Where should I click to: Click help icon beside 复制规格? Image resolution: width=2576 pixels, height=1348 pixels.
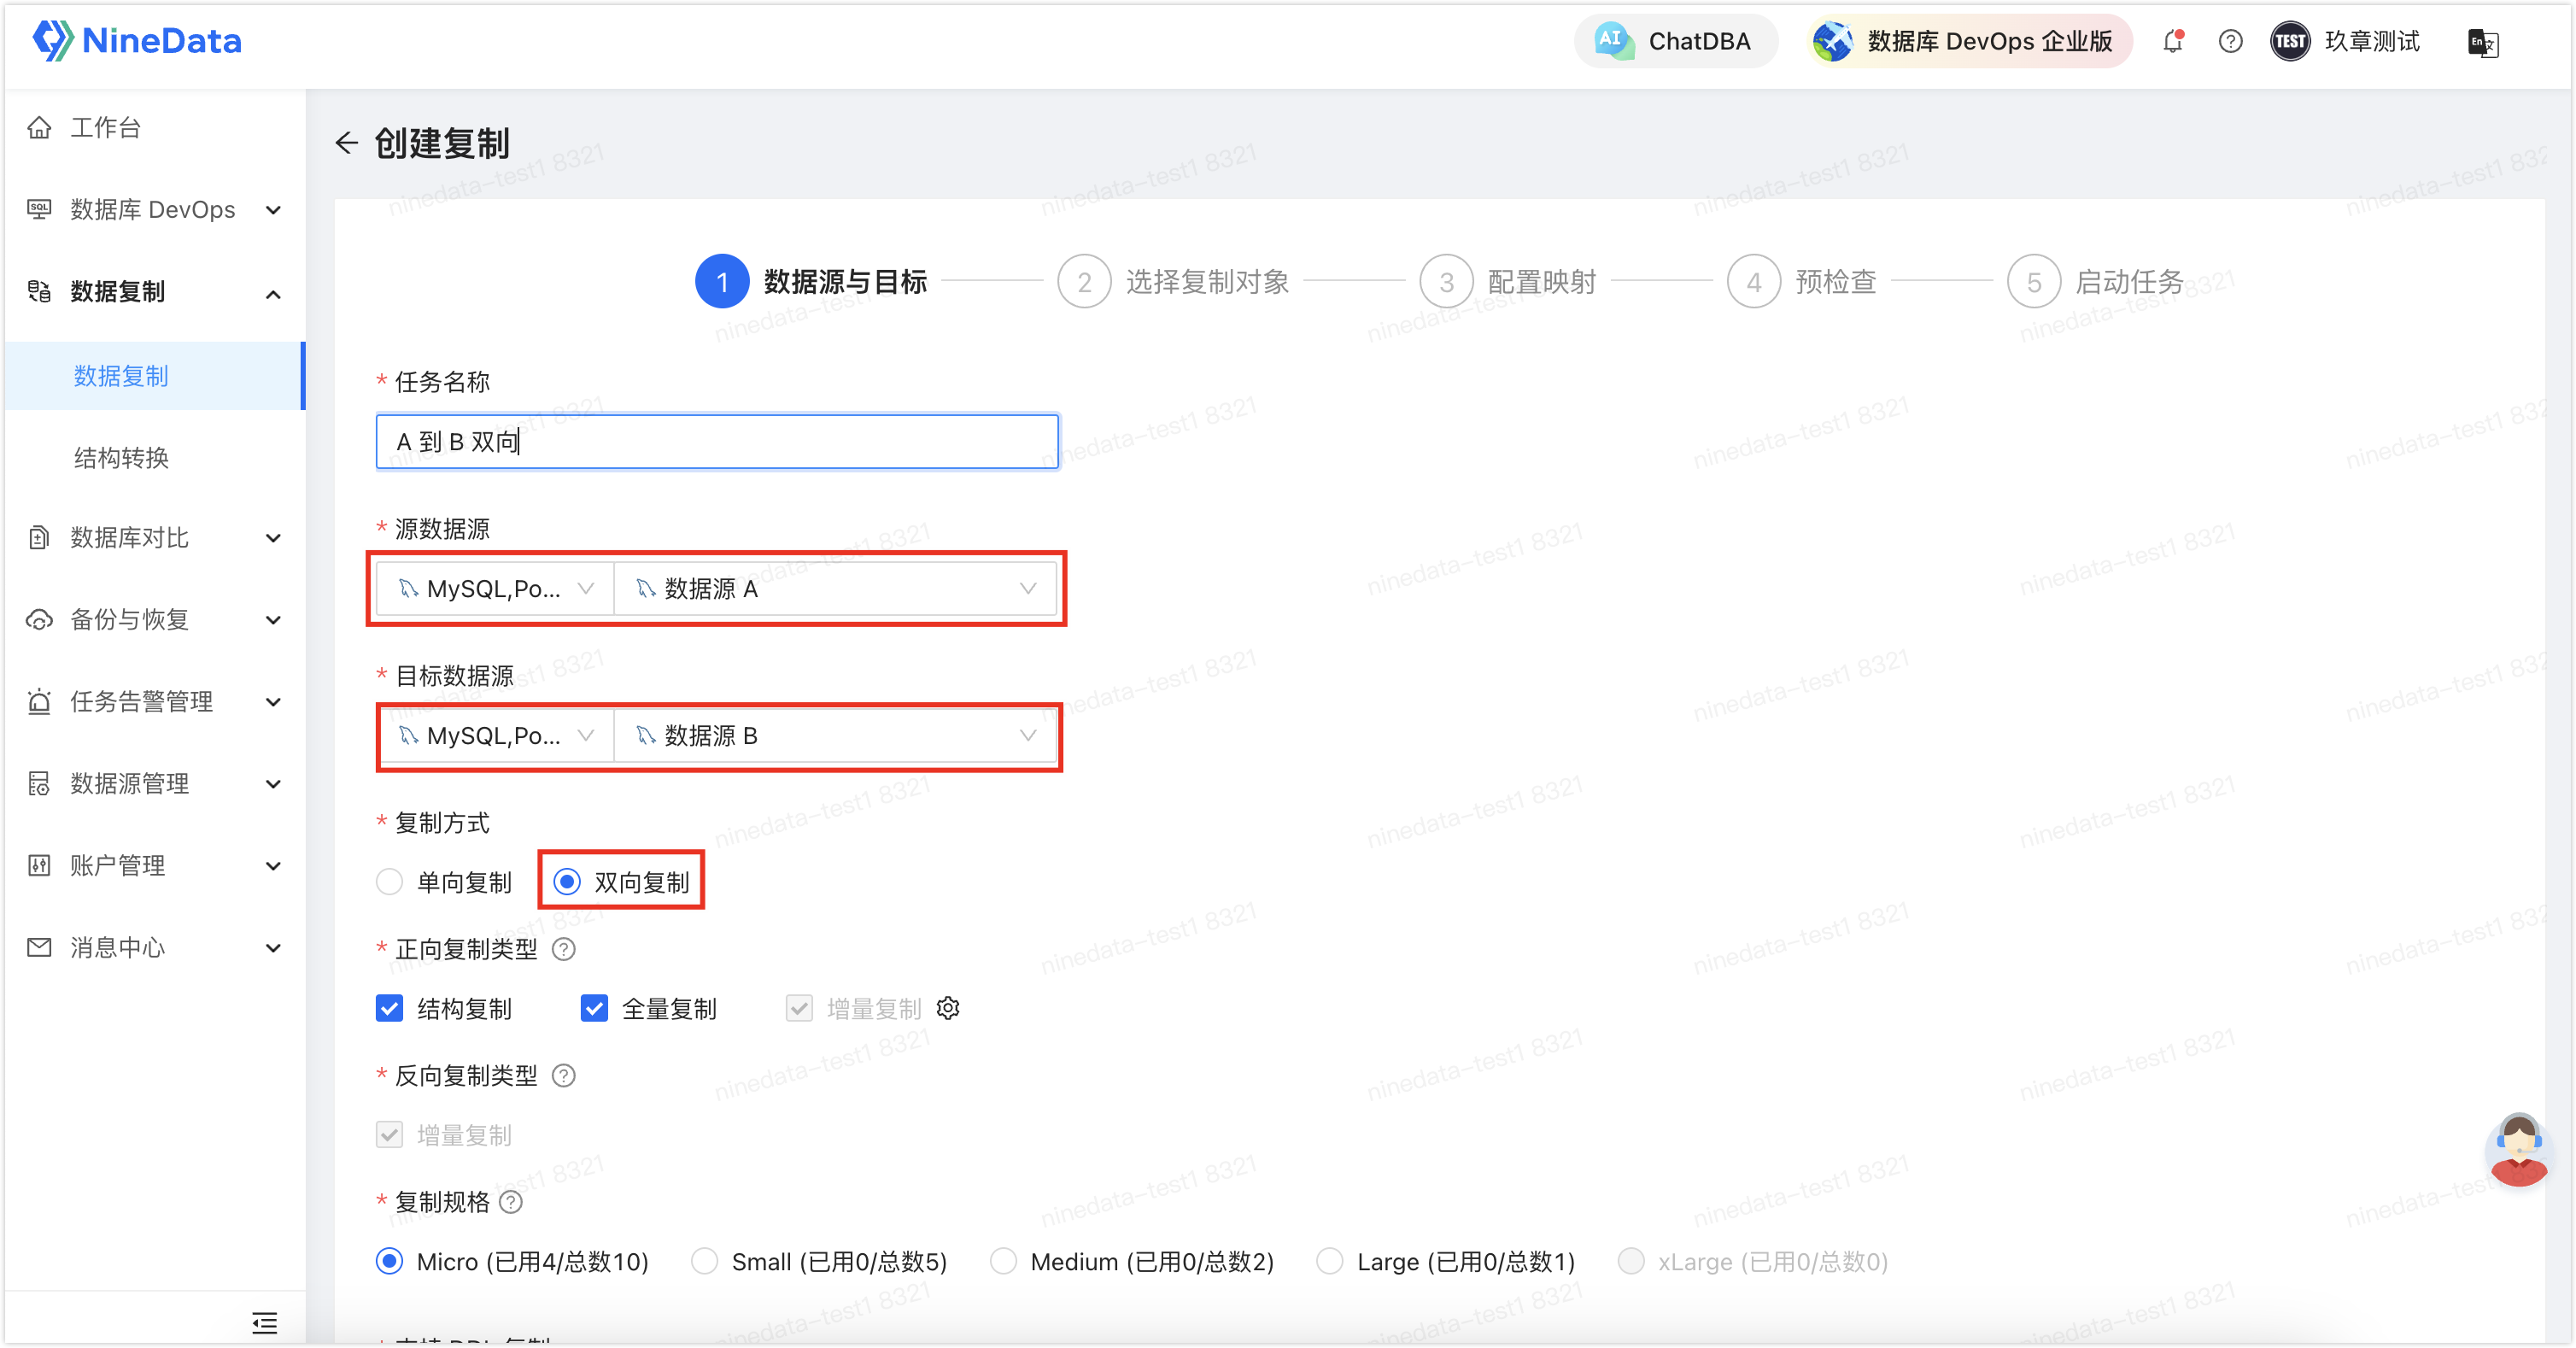[x=511, y=1202]
